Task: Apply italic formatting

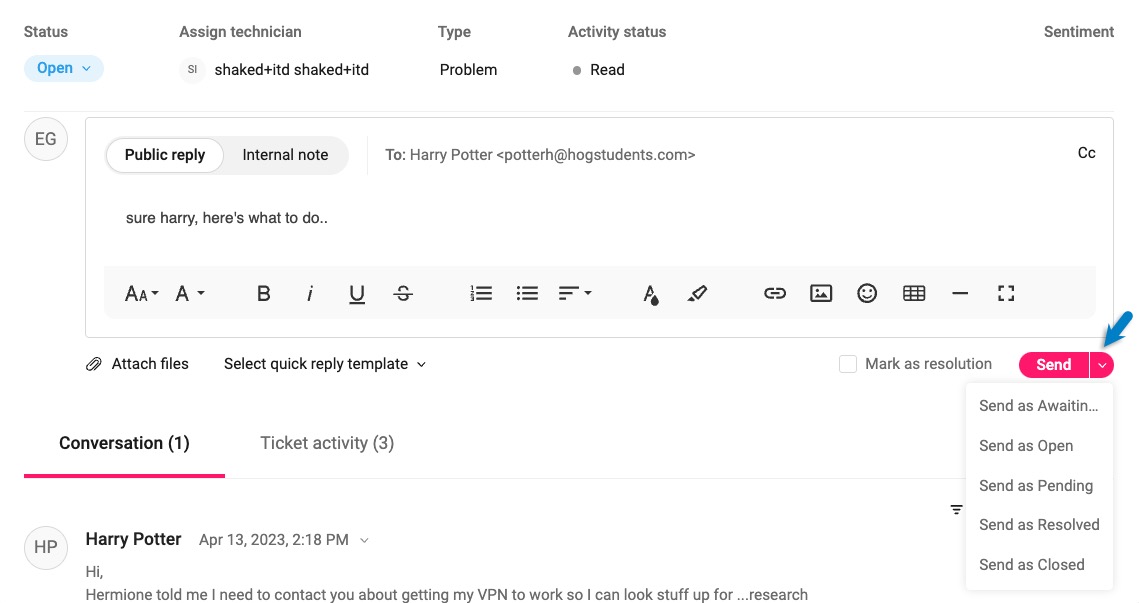Action: point(310,294)
